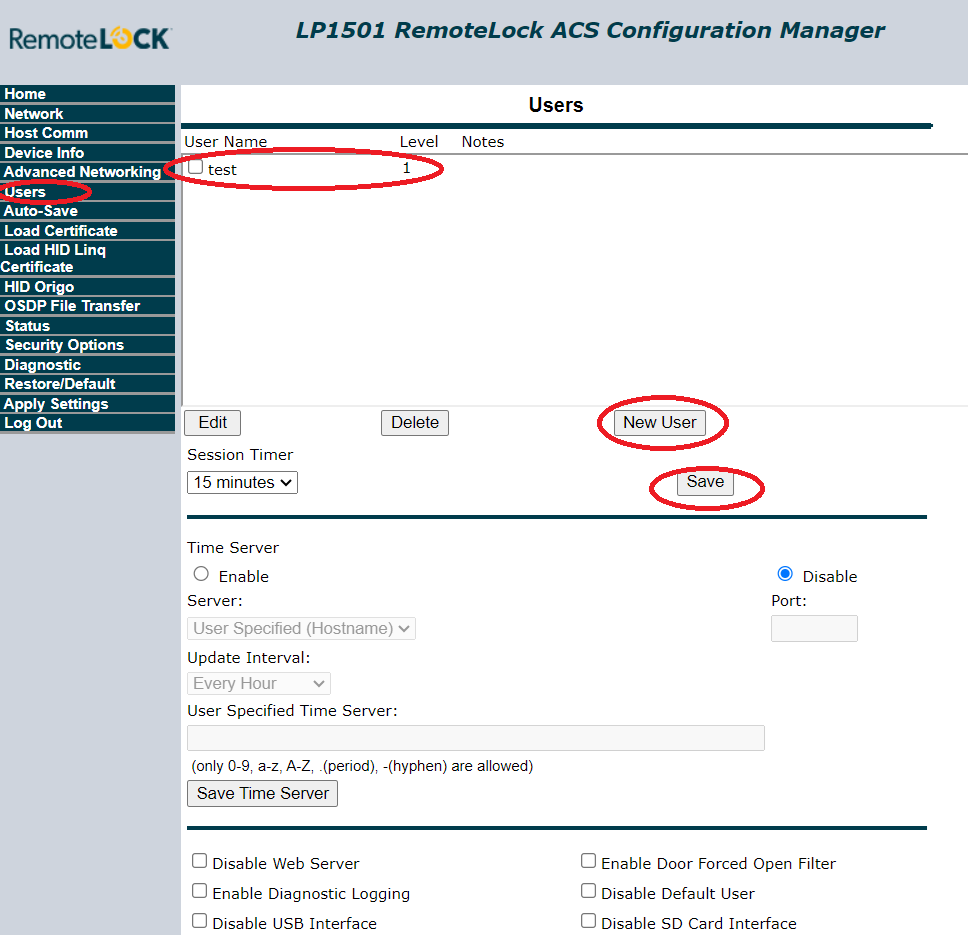Open the Session Timer dropdown
Image resolution: width=968 pixels, height=939 pixels.
[242, 483]
